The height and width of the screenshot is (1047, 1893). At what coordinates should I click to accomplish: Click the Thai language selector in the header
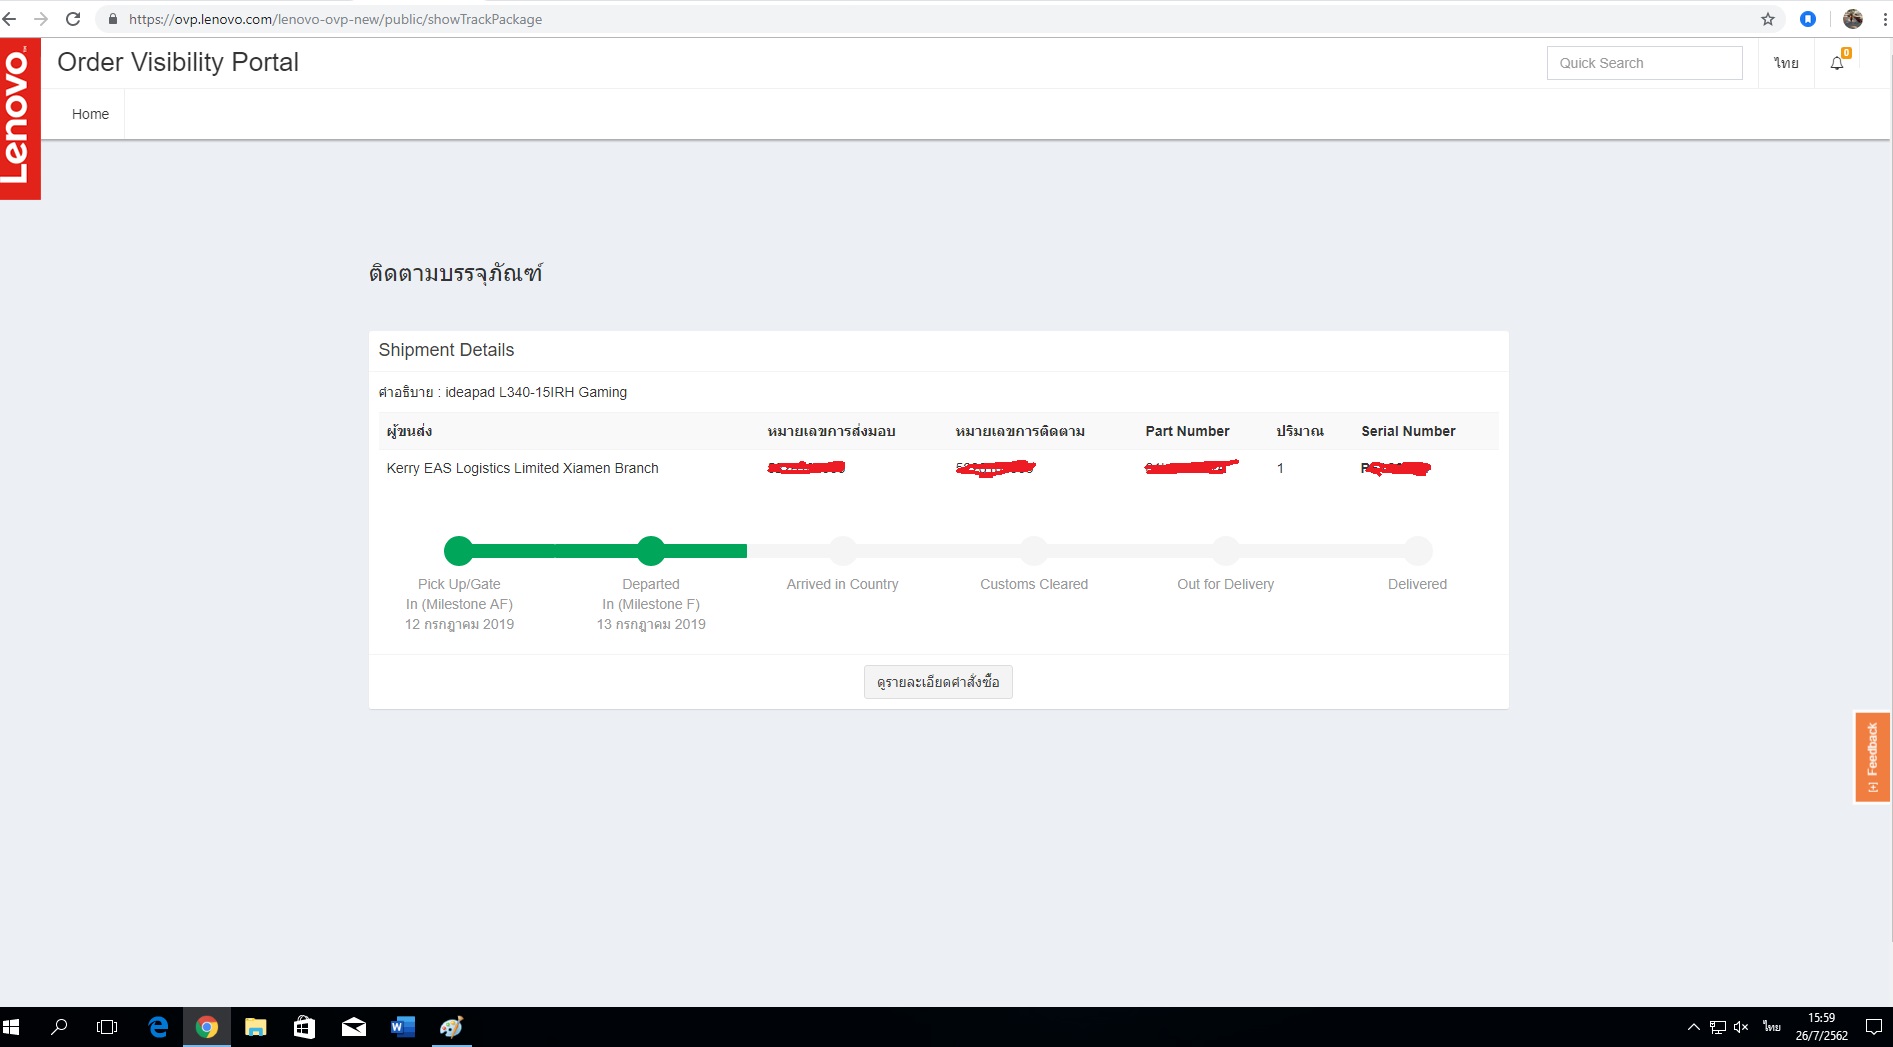click(1786, 63)
